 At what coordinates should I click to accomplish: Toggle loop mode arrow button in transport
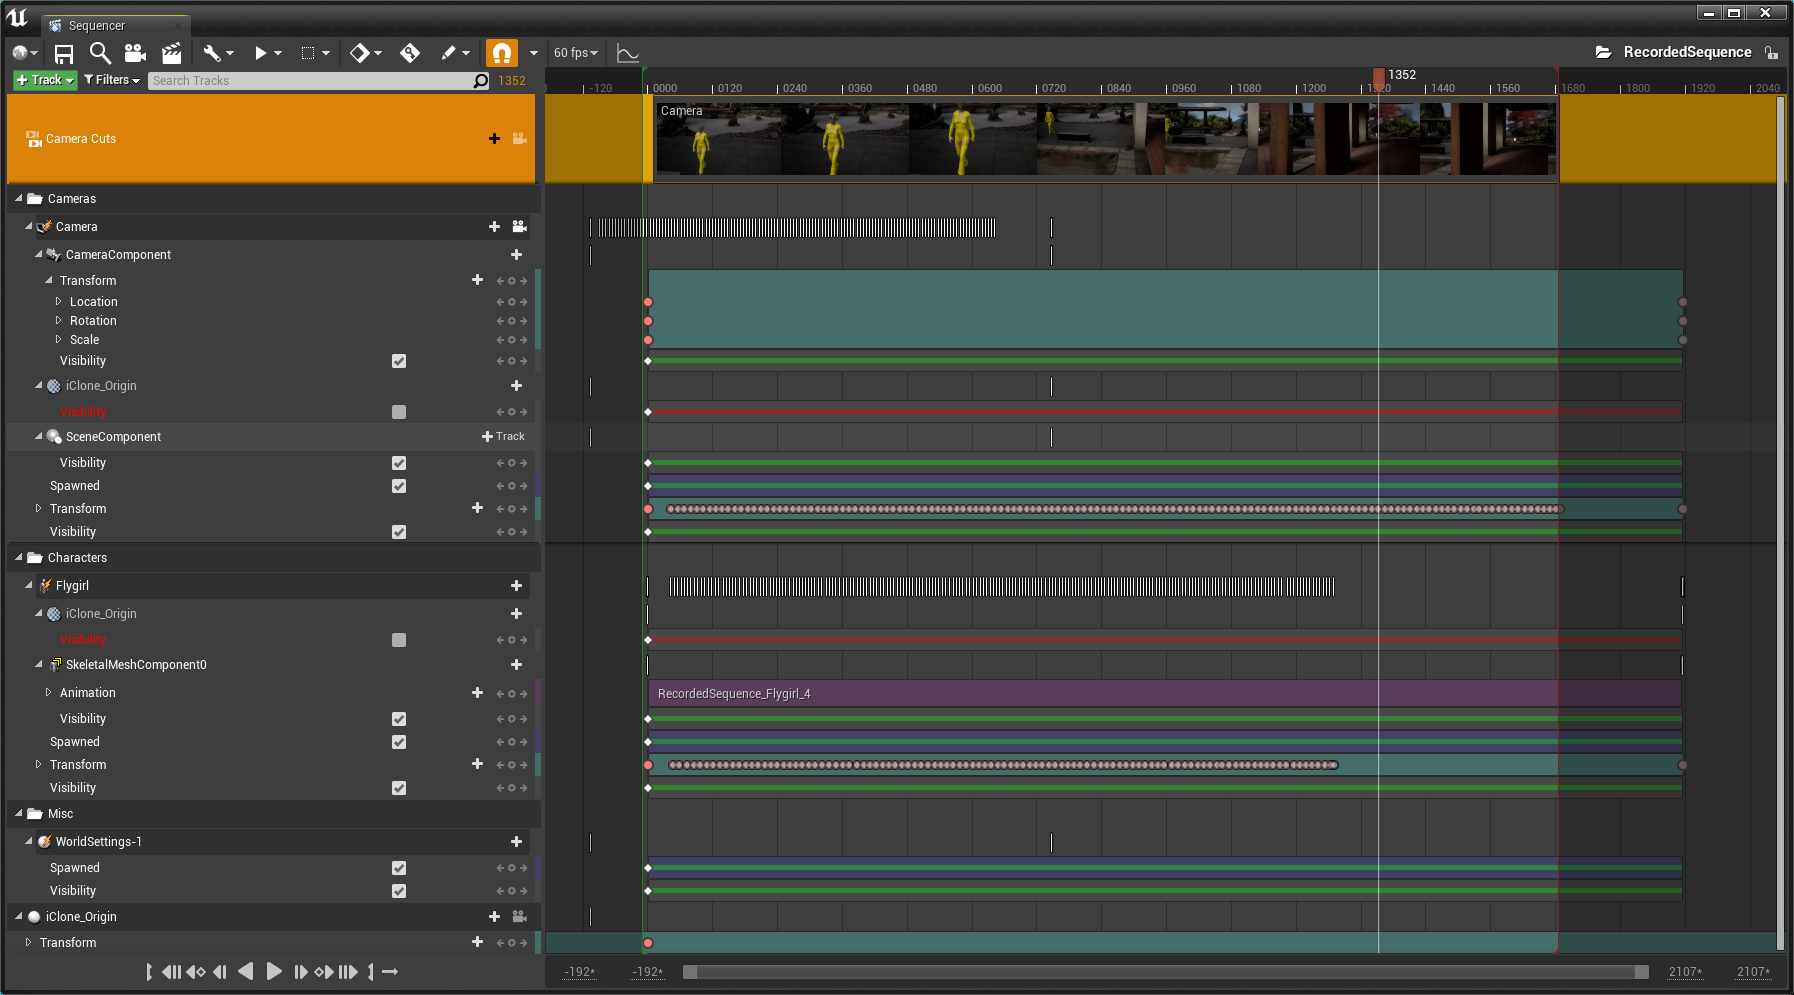click(x=390, y=972)
